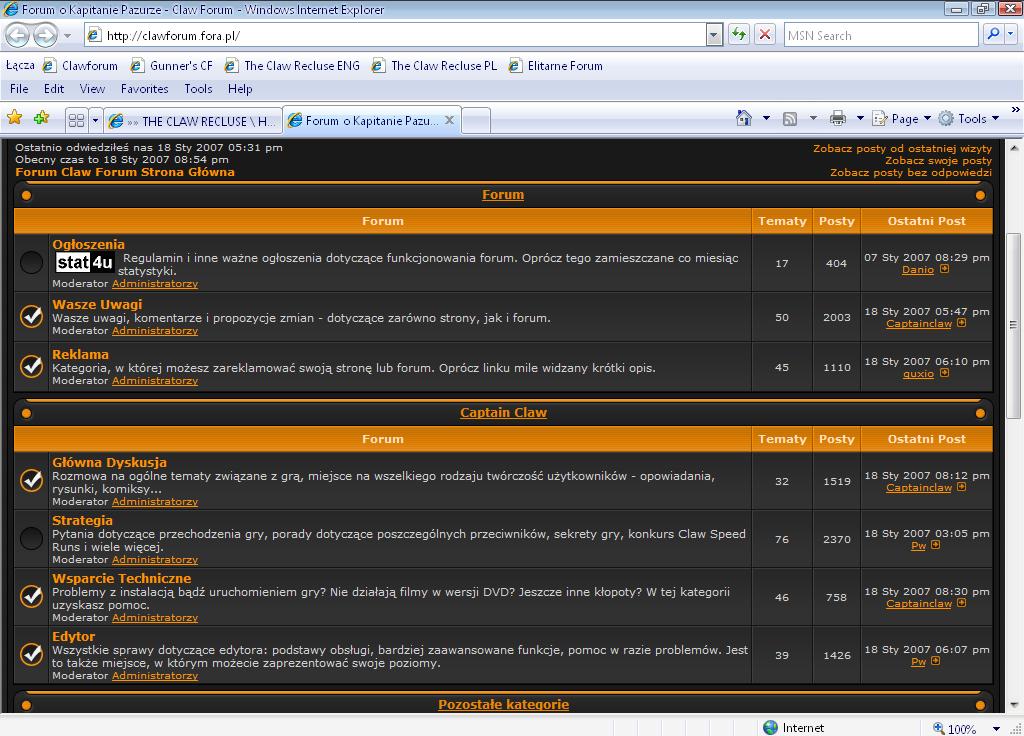View latest post icon next to guxio
Viewport: 1024px width, 736px height.
pos(944,373)
